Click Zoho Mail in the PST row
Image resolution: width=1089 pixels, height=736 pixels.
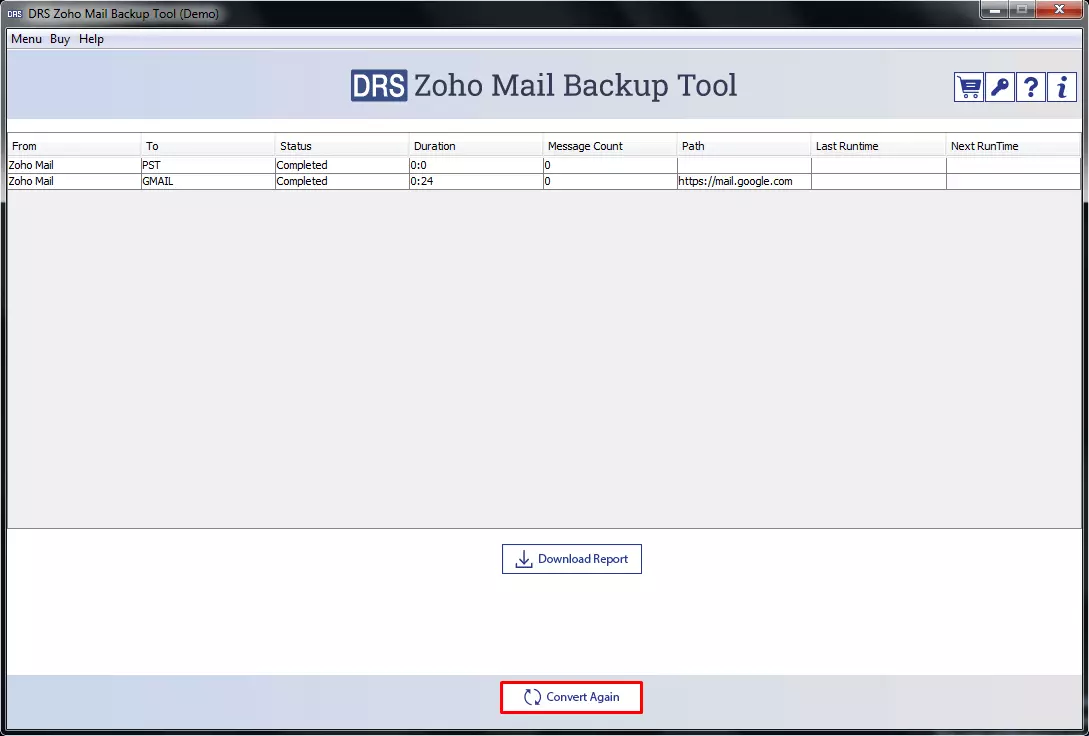(74, 165)
